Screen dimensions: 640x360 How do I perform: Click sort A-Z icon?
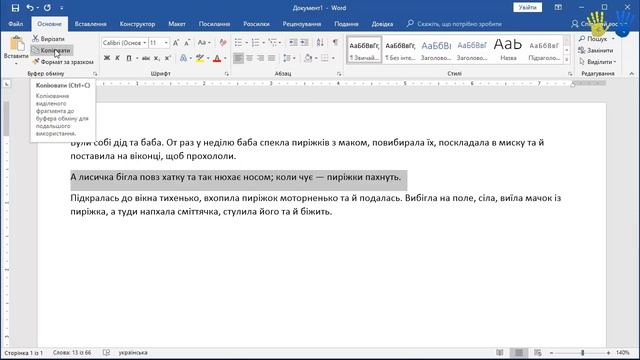(x=320, y=43)
